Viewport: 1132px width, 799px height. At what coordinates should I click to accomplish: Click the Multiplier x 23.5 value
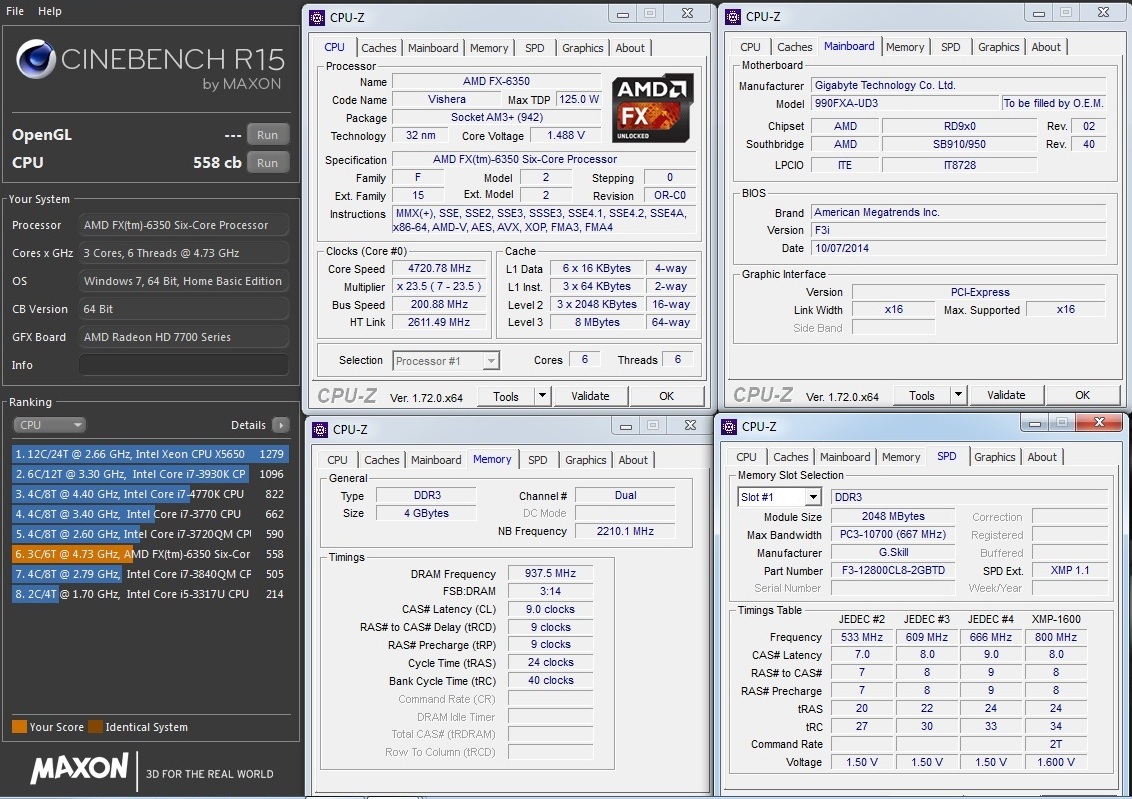pos(439,287)
